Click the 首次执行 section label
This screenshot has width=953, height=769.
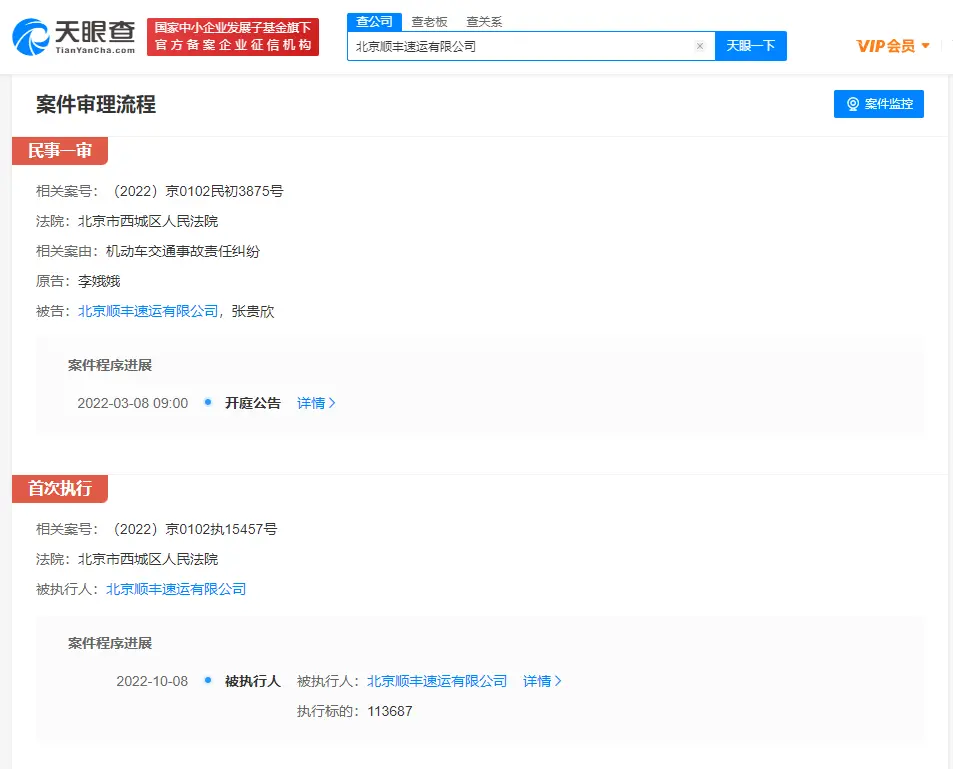(x=60, y=489)
